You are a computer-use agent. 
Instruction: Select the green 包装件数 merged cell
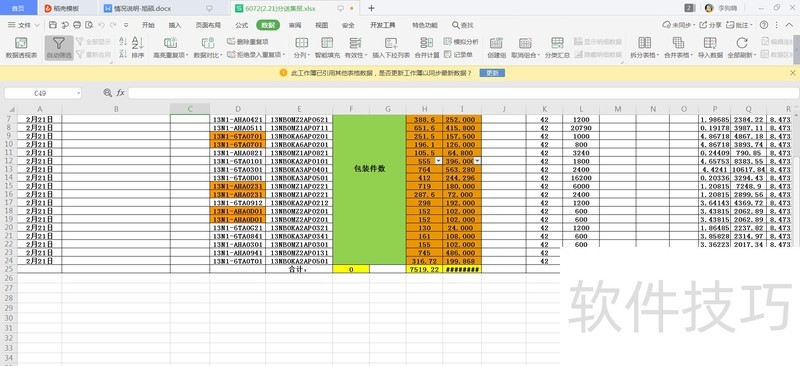coord(369,189)
